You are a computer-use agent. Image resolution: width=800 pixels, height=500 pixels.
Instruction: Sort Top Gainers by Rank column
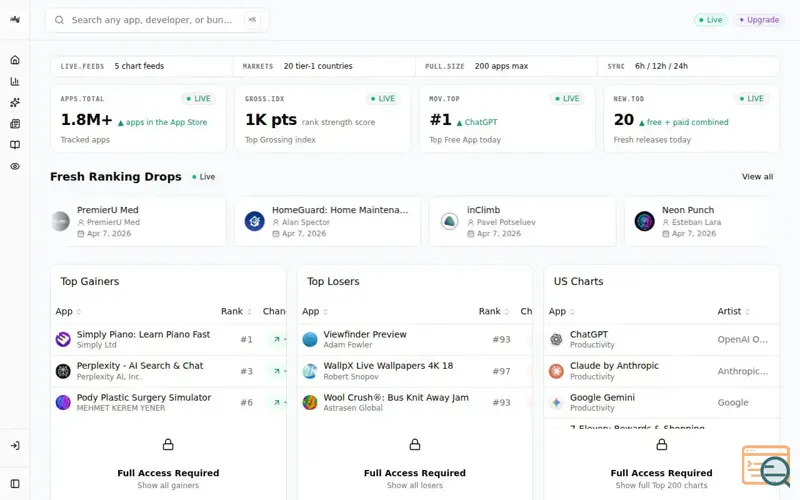(236, 311)
